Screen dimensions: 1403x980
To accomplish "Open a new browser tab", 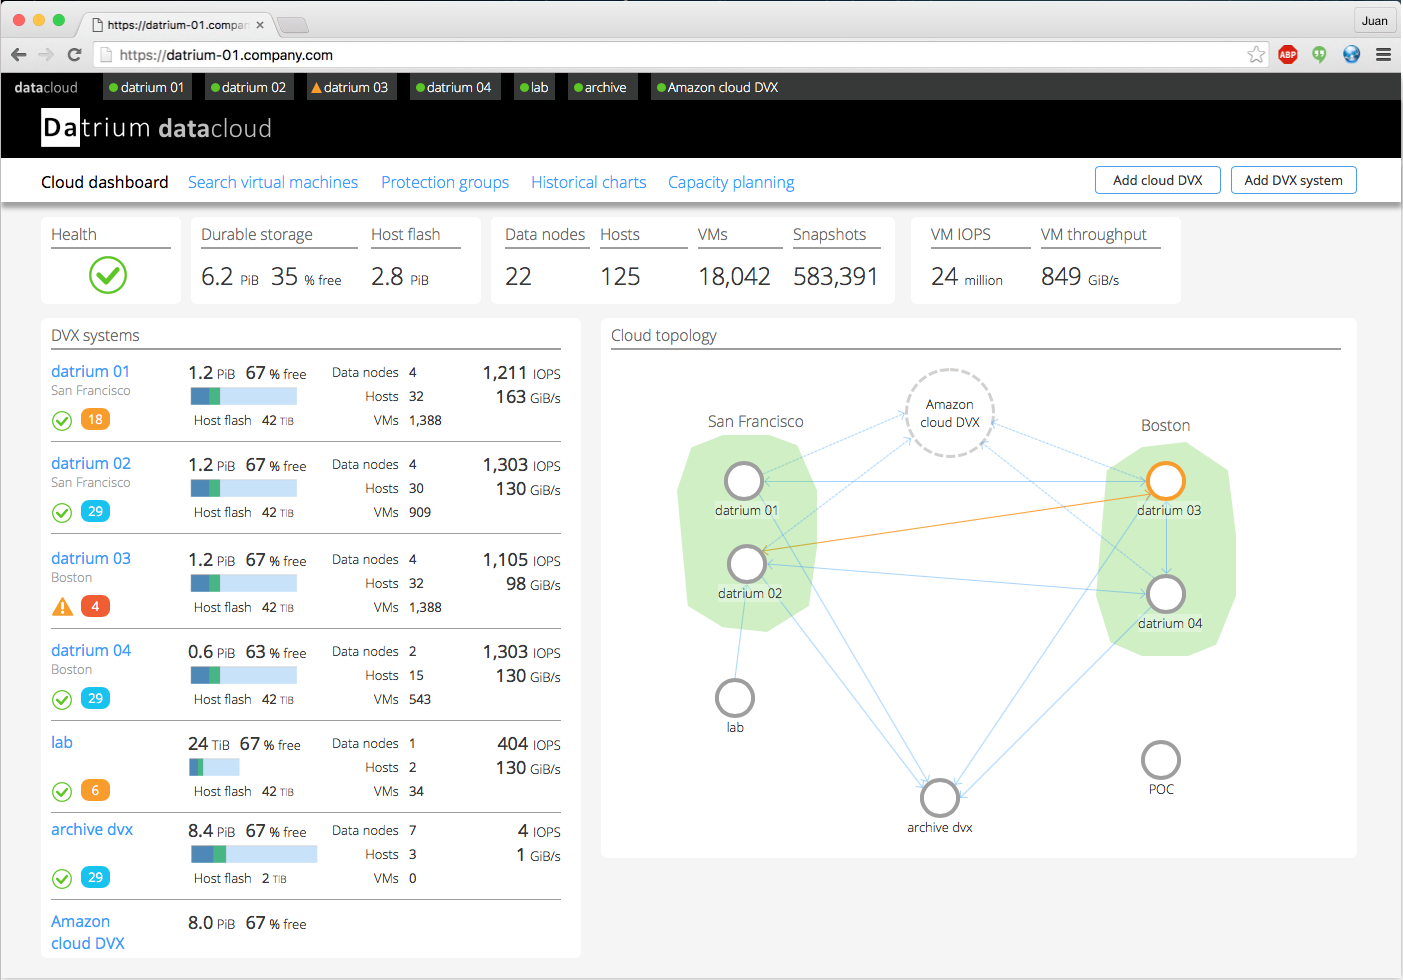I will pos(292,25).
